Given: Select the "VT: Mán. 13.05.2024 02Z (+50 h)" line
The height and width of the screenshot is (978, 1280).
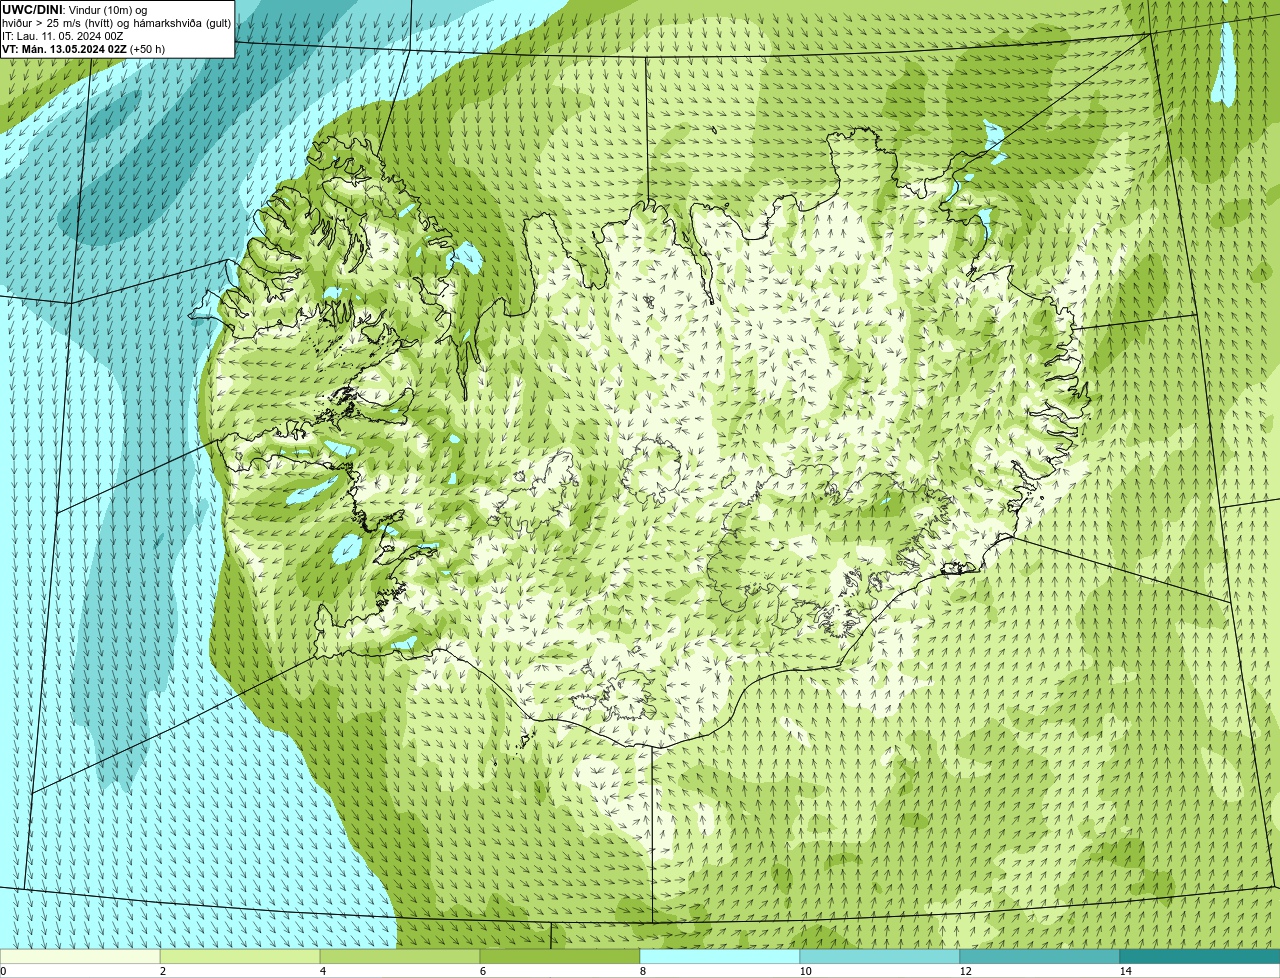Looking at the screenshot, I should (83, 49).
